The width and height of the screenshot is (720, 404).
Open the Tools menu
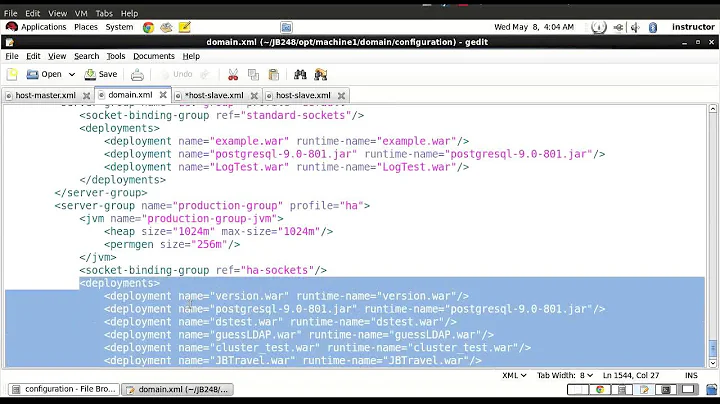pos(116,56)
